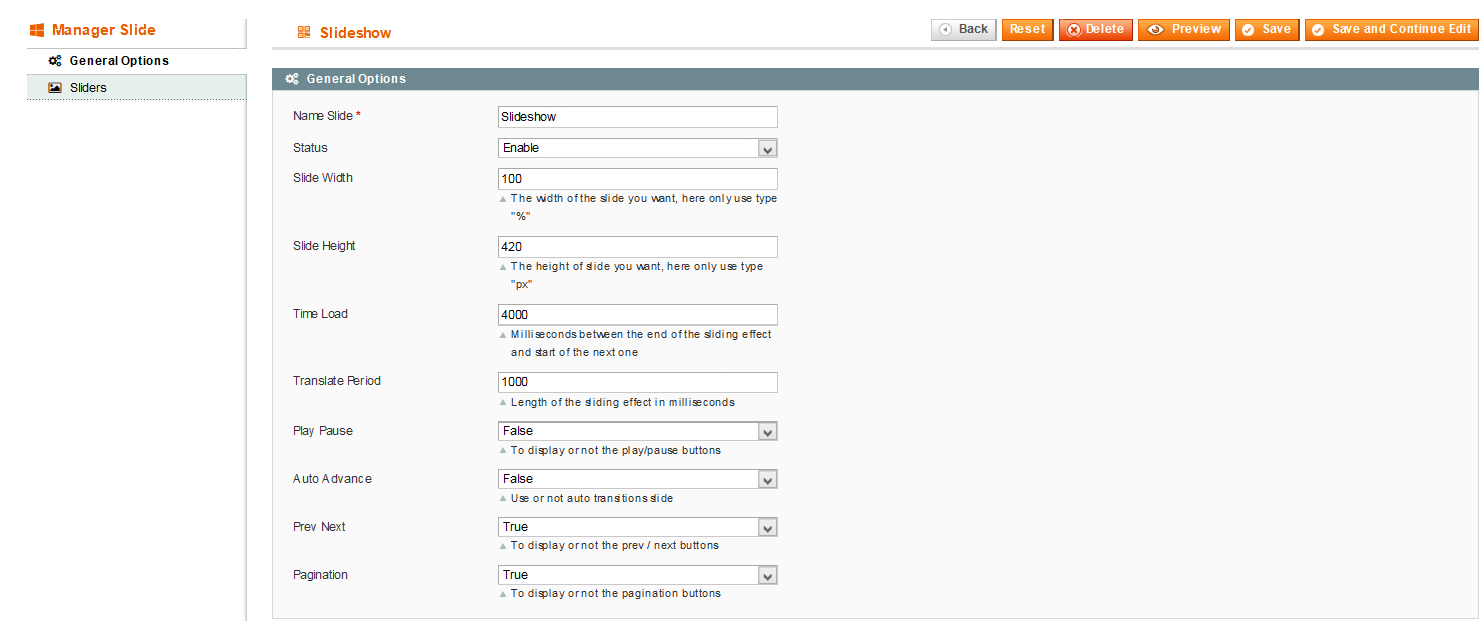
Task: Click the Auto Advance label
Action: (332, 479)
